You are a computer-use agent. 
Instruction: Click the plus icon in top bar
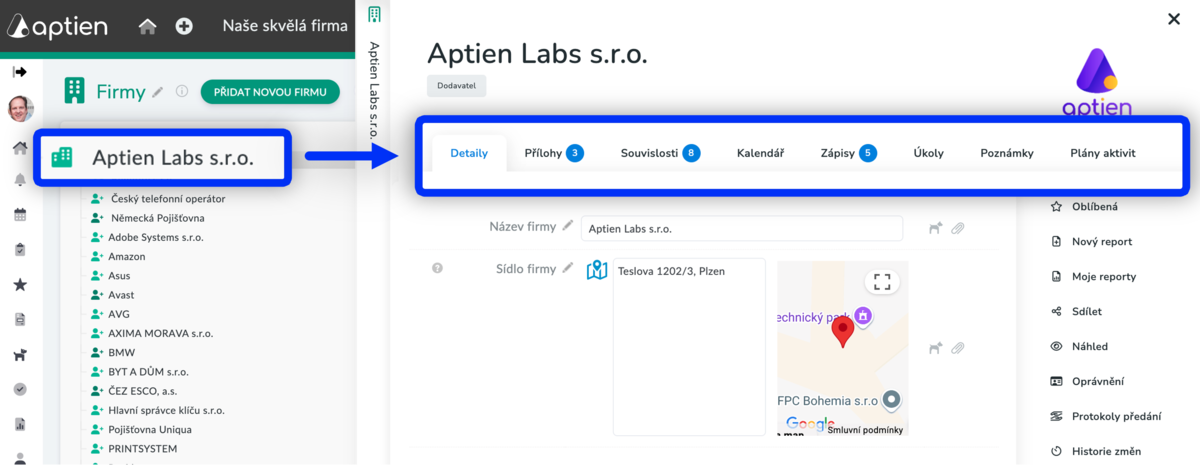pyautogui.click(x=184, y=27)
